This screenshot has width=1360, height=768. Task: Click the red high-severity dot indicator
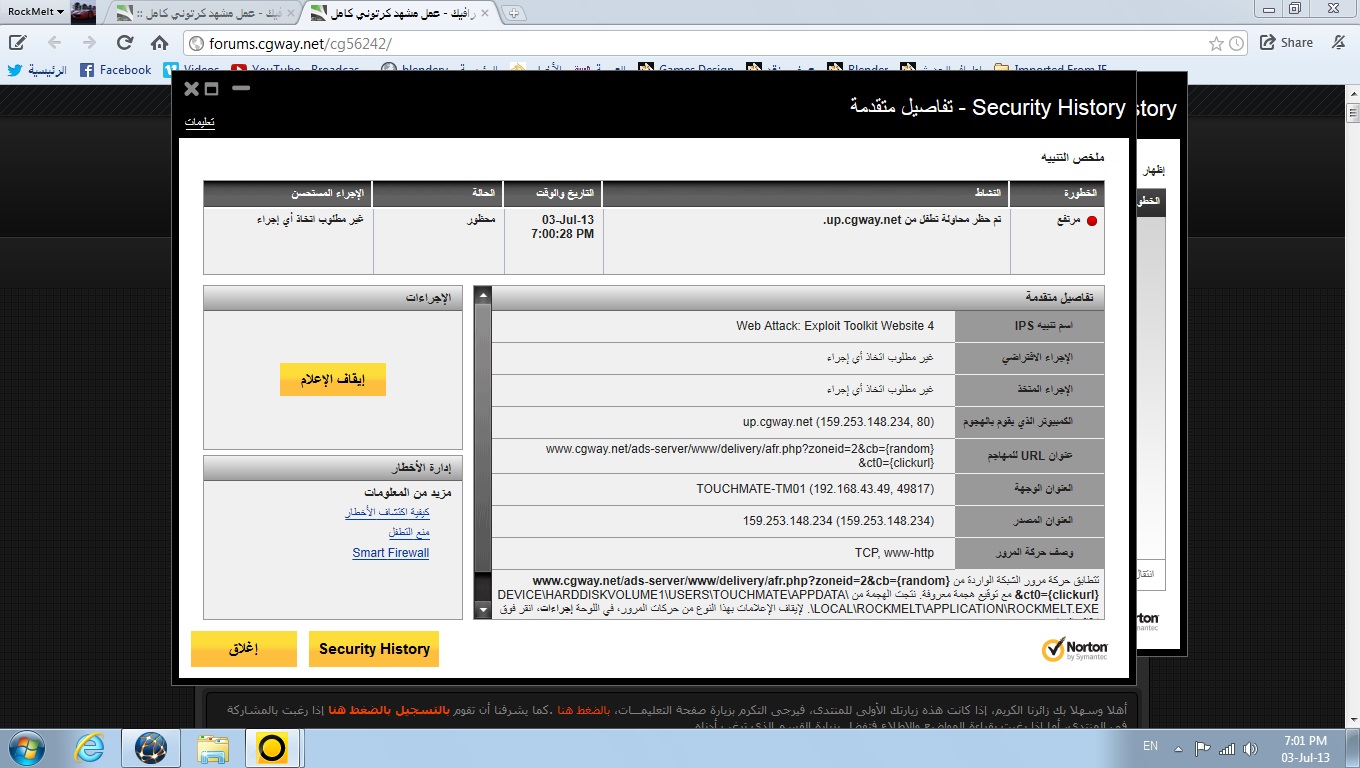[x=1091, y=221]
